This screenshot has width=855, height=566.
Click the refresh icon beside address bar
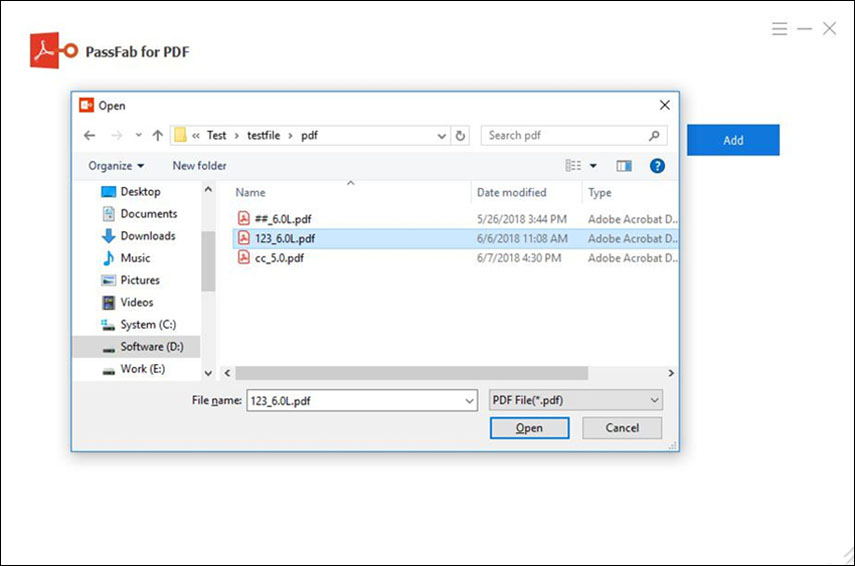(x=460, y=135)
